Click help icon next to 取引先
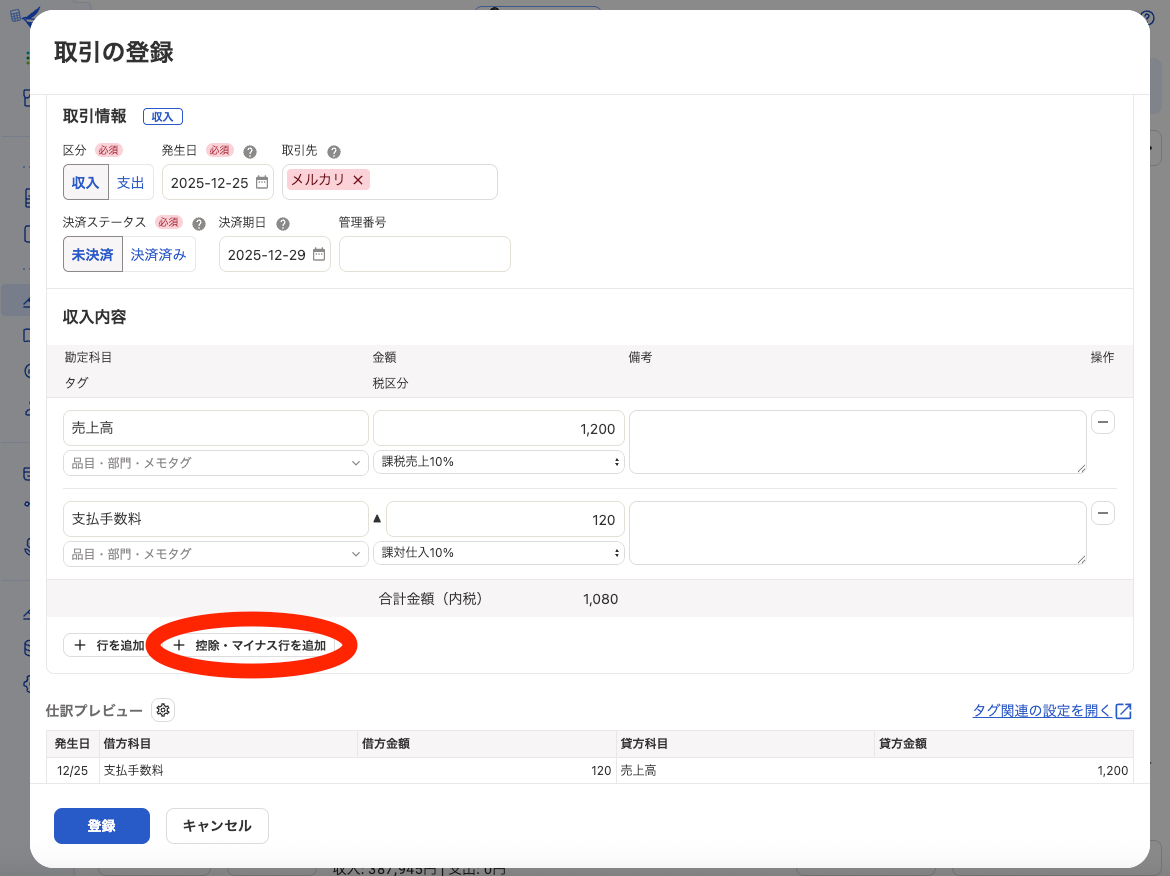Viewport: 1170px width, 876px height. (x=334, y=152)
